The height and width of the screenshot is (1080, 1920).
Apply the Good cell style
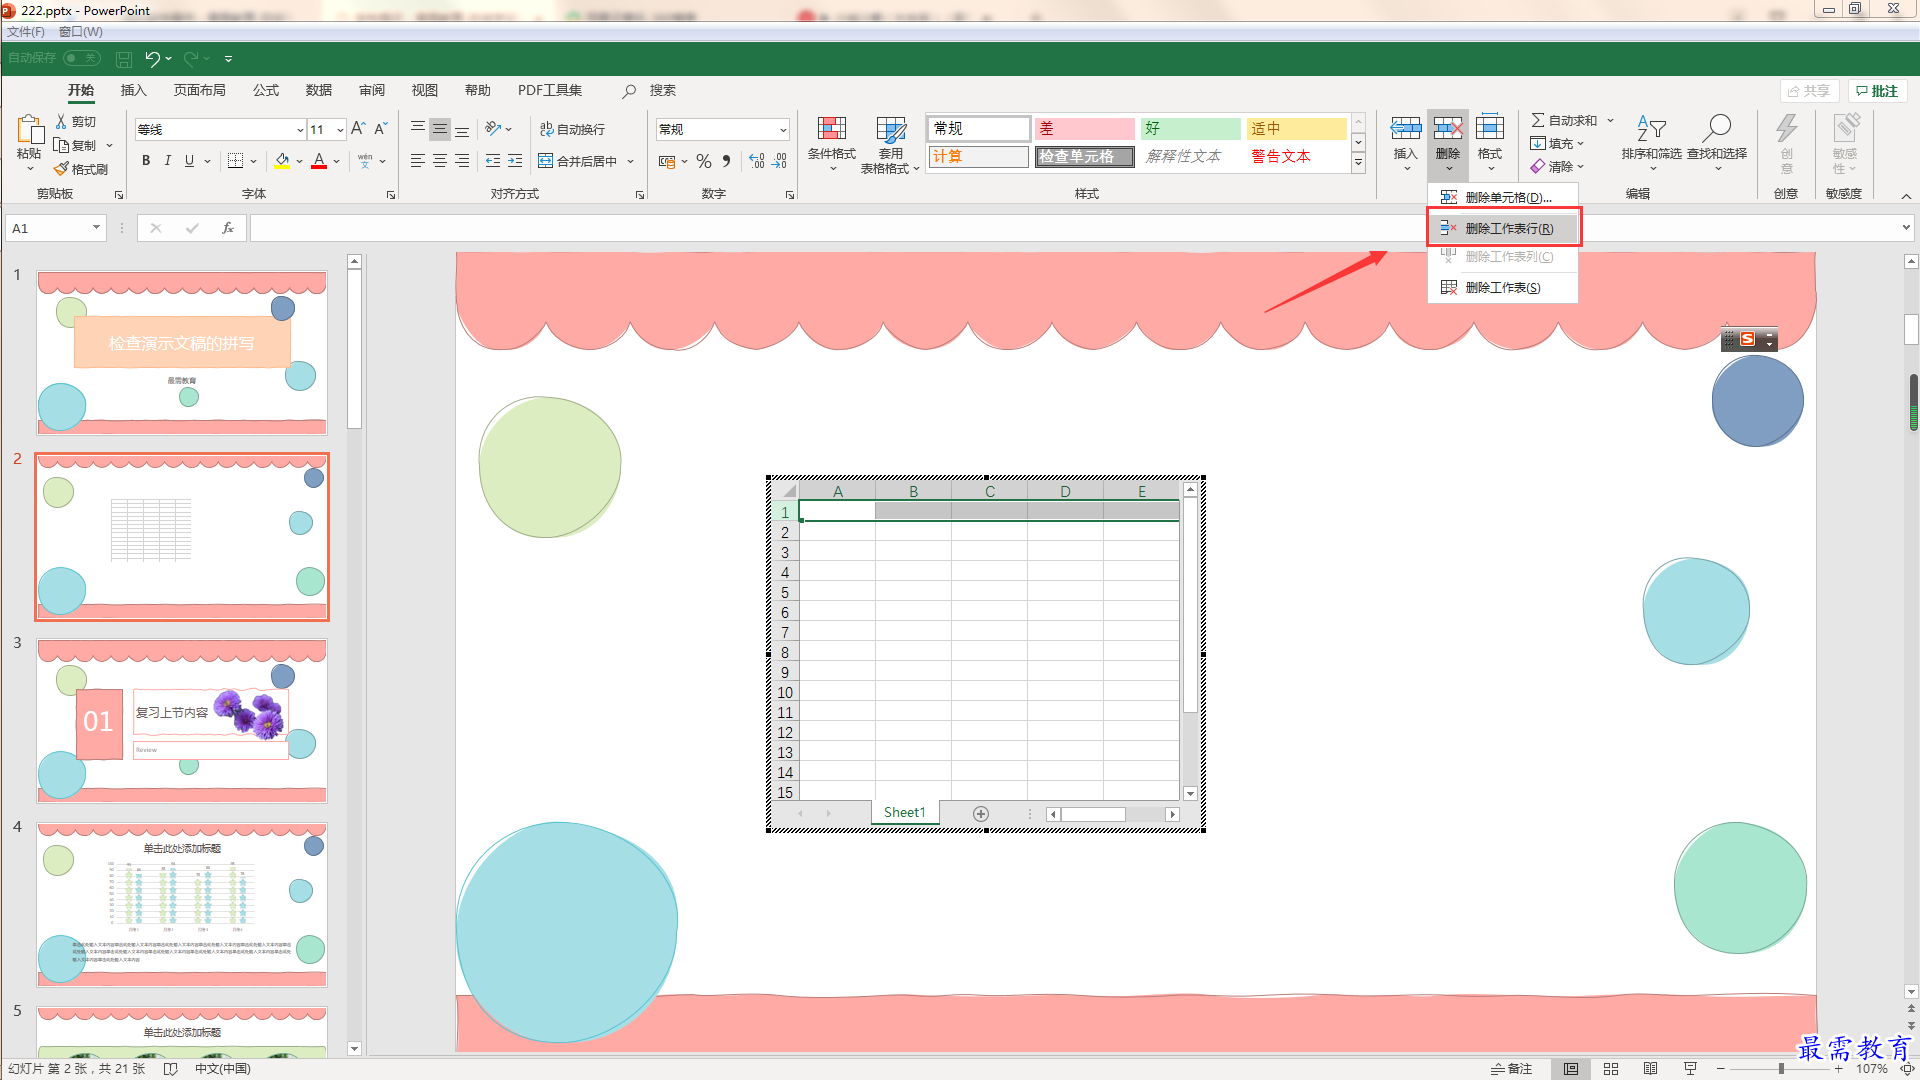pyautogui.click(x=1191, y=129)
